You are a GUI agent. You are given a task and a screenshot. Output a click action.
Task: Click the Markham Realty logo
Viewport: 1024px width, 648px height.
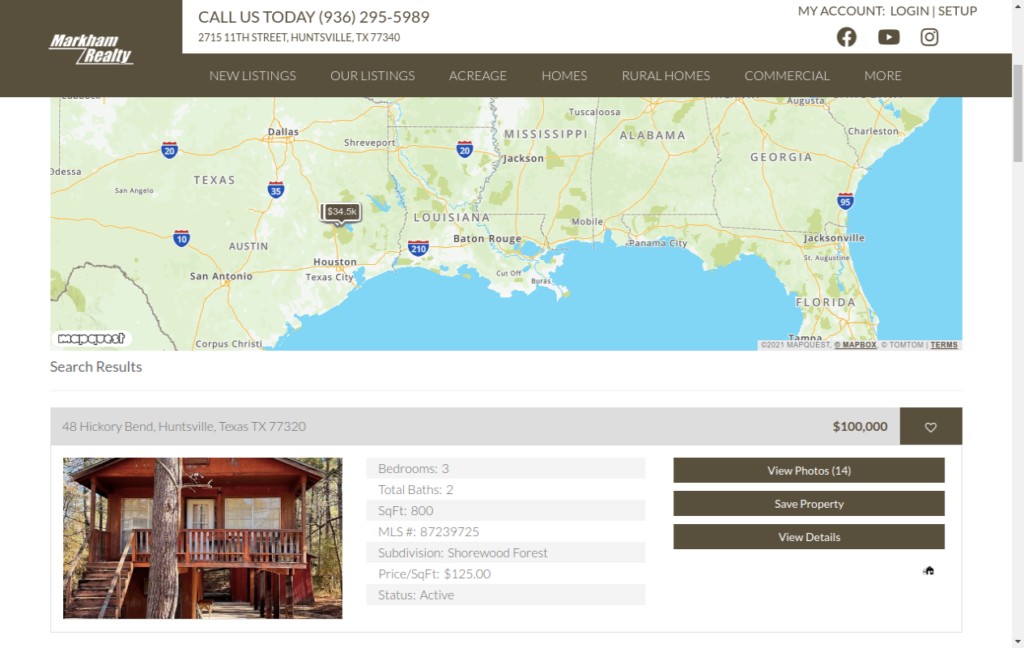pos(91,49)
